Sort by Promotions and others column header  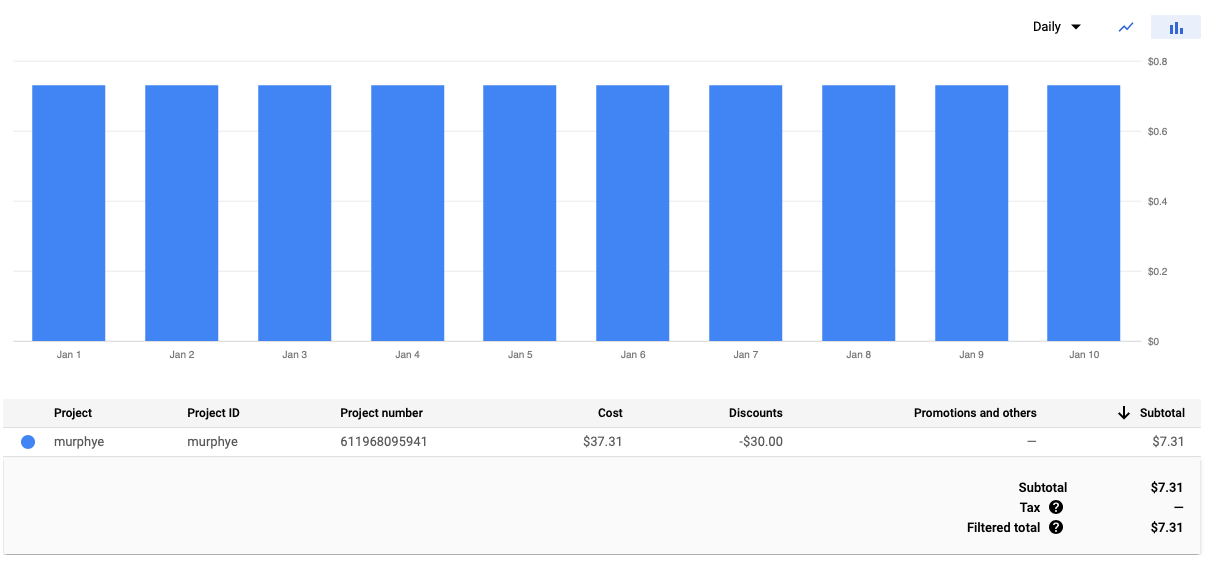[975, 413]
